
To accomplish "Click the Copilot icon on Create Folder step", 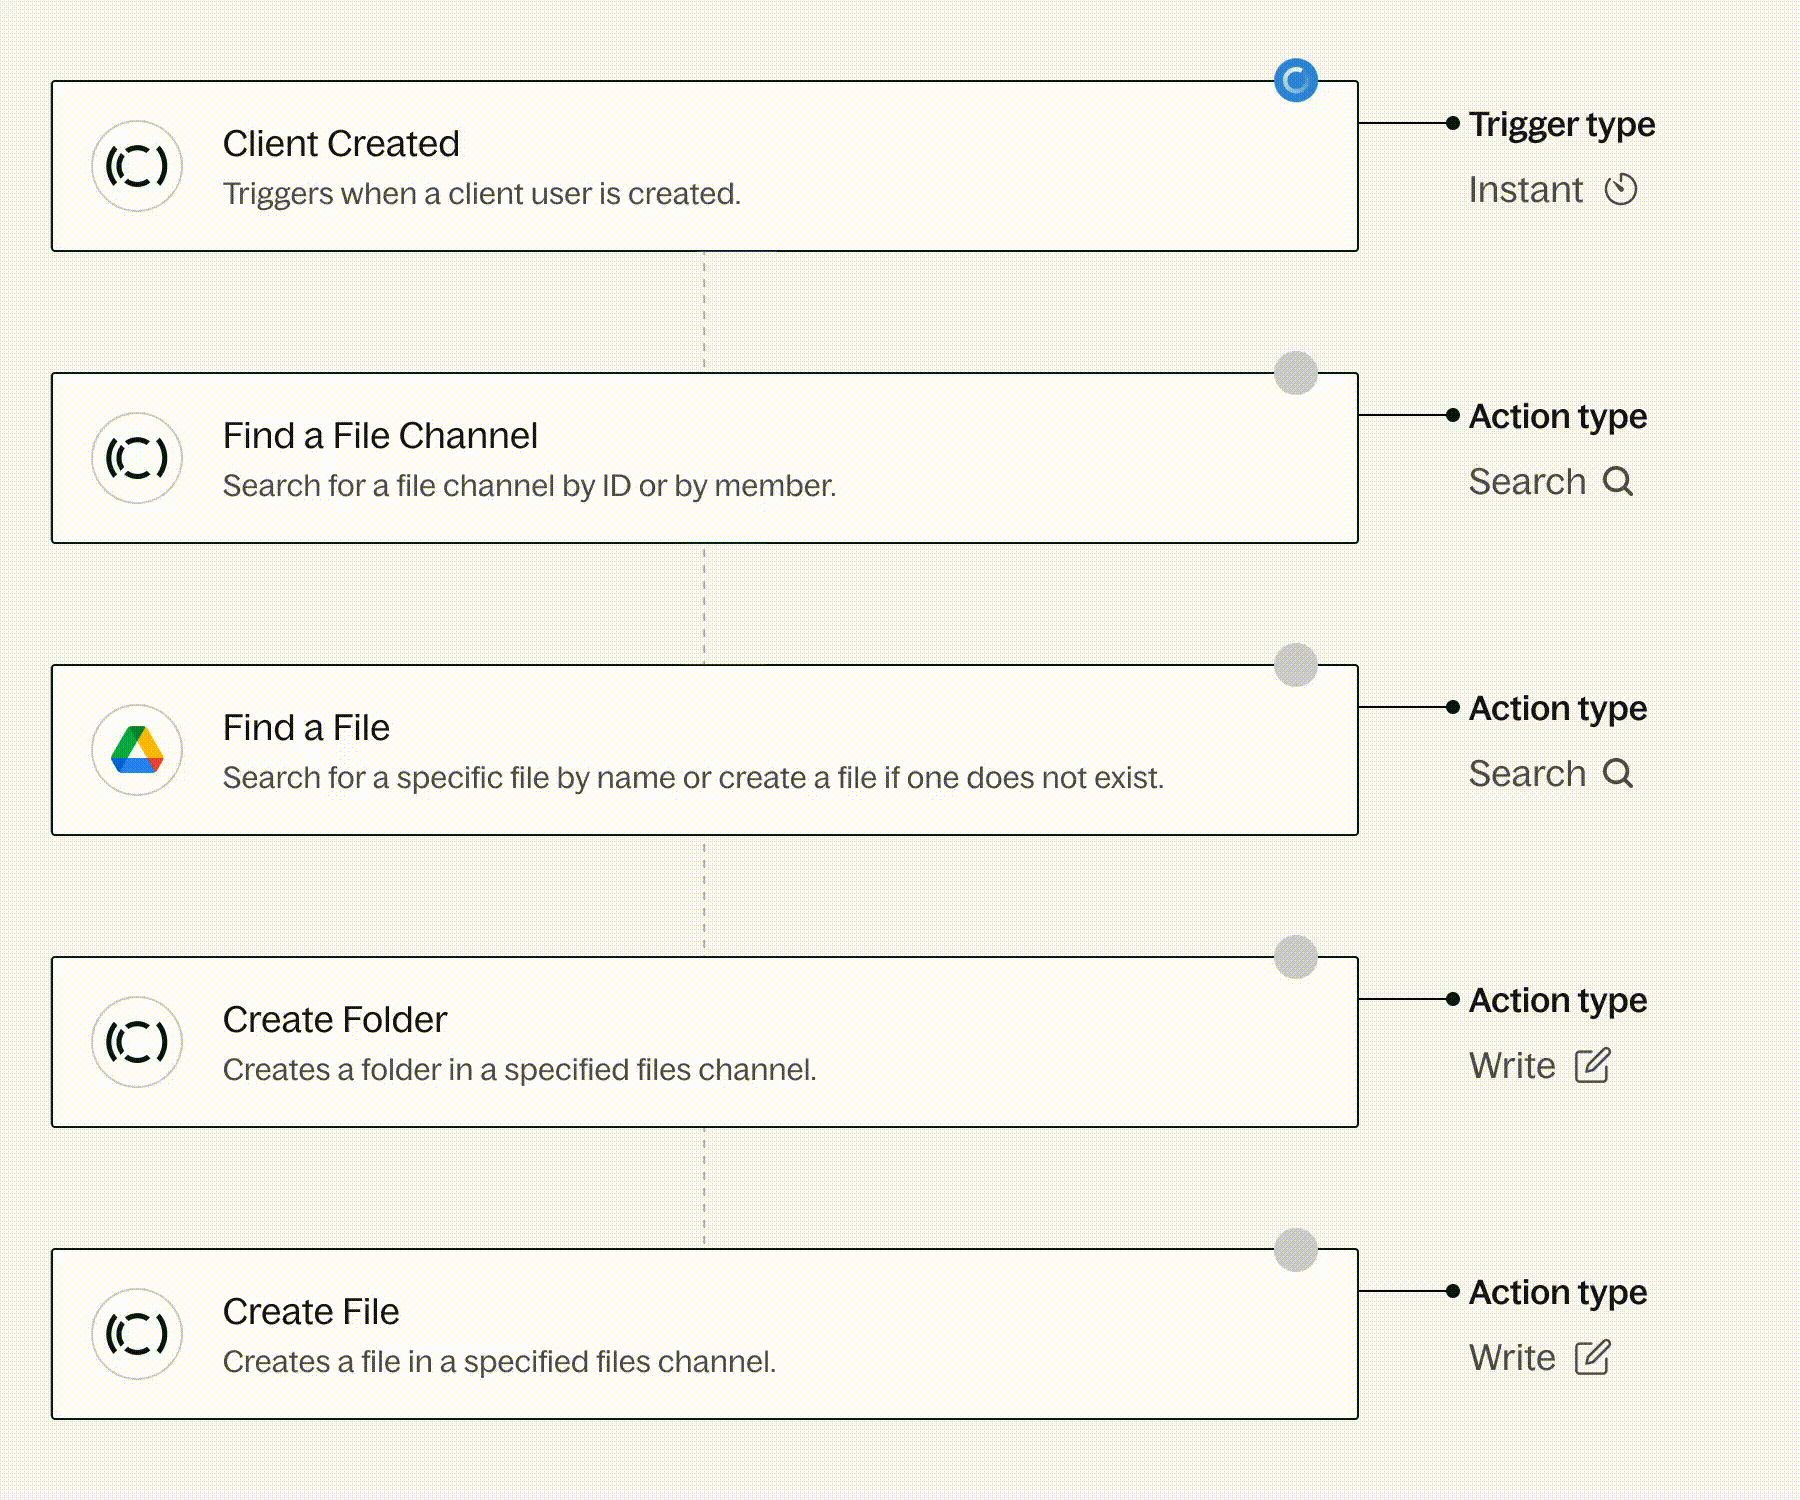I will (x=137, y=1042).
